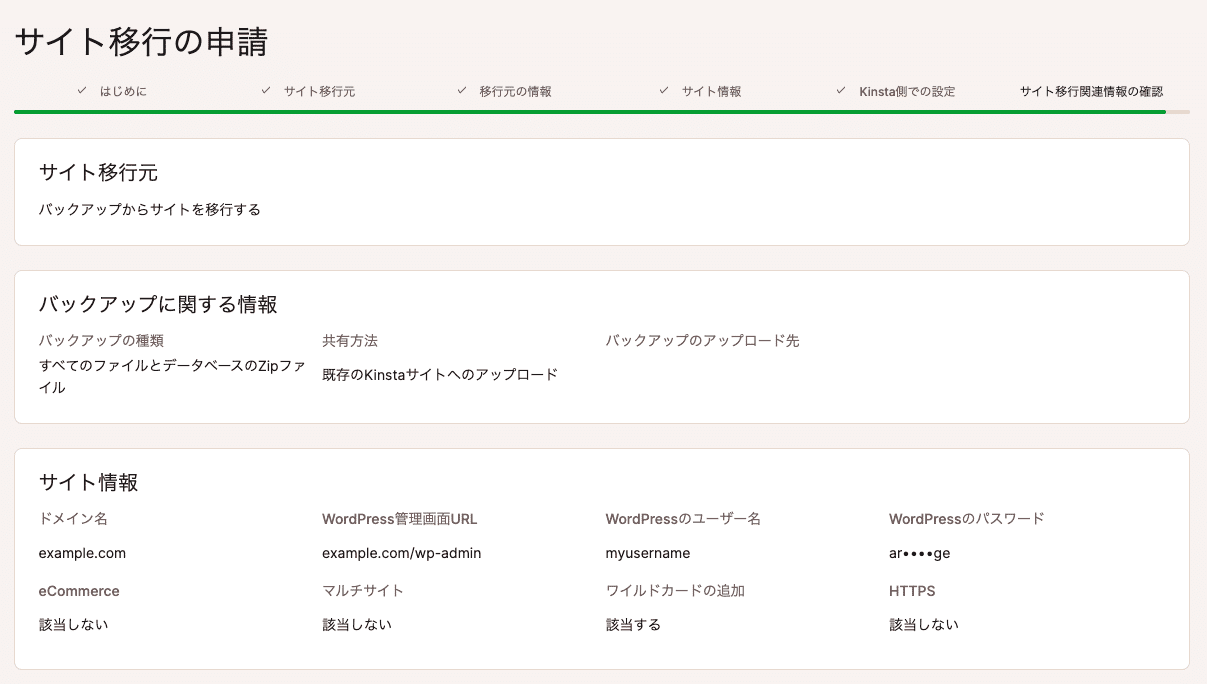Click 該当しない under eCommerce

coord(72,624)
